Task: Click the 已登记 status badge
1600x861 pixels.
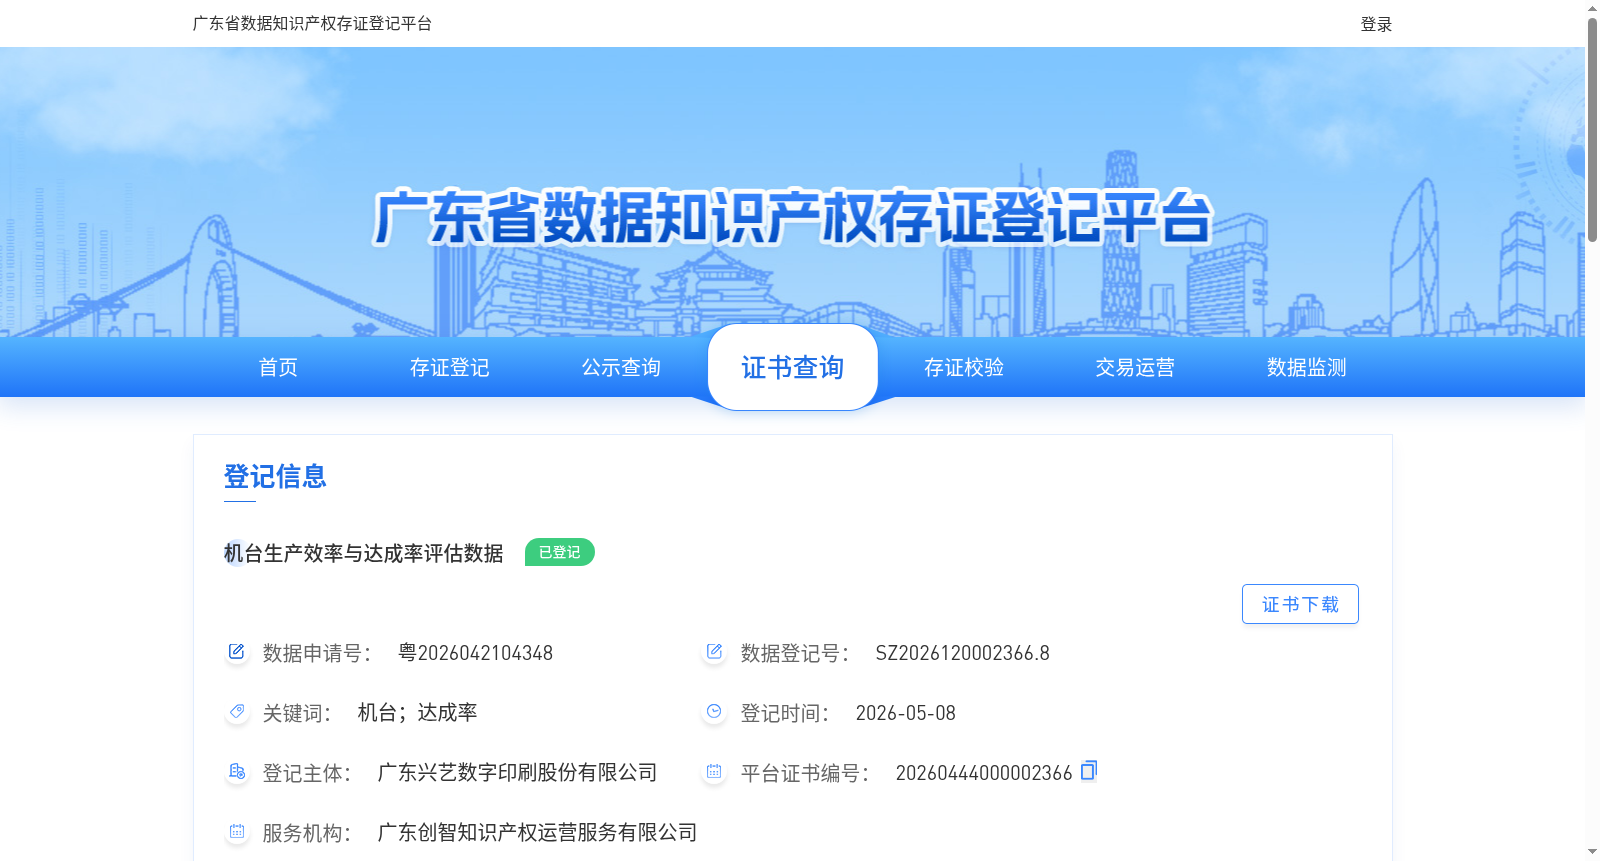Action: (560, 552)
